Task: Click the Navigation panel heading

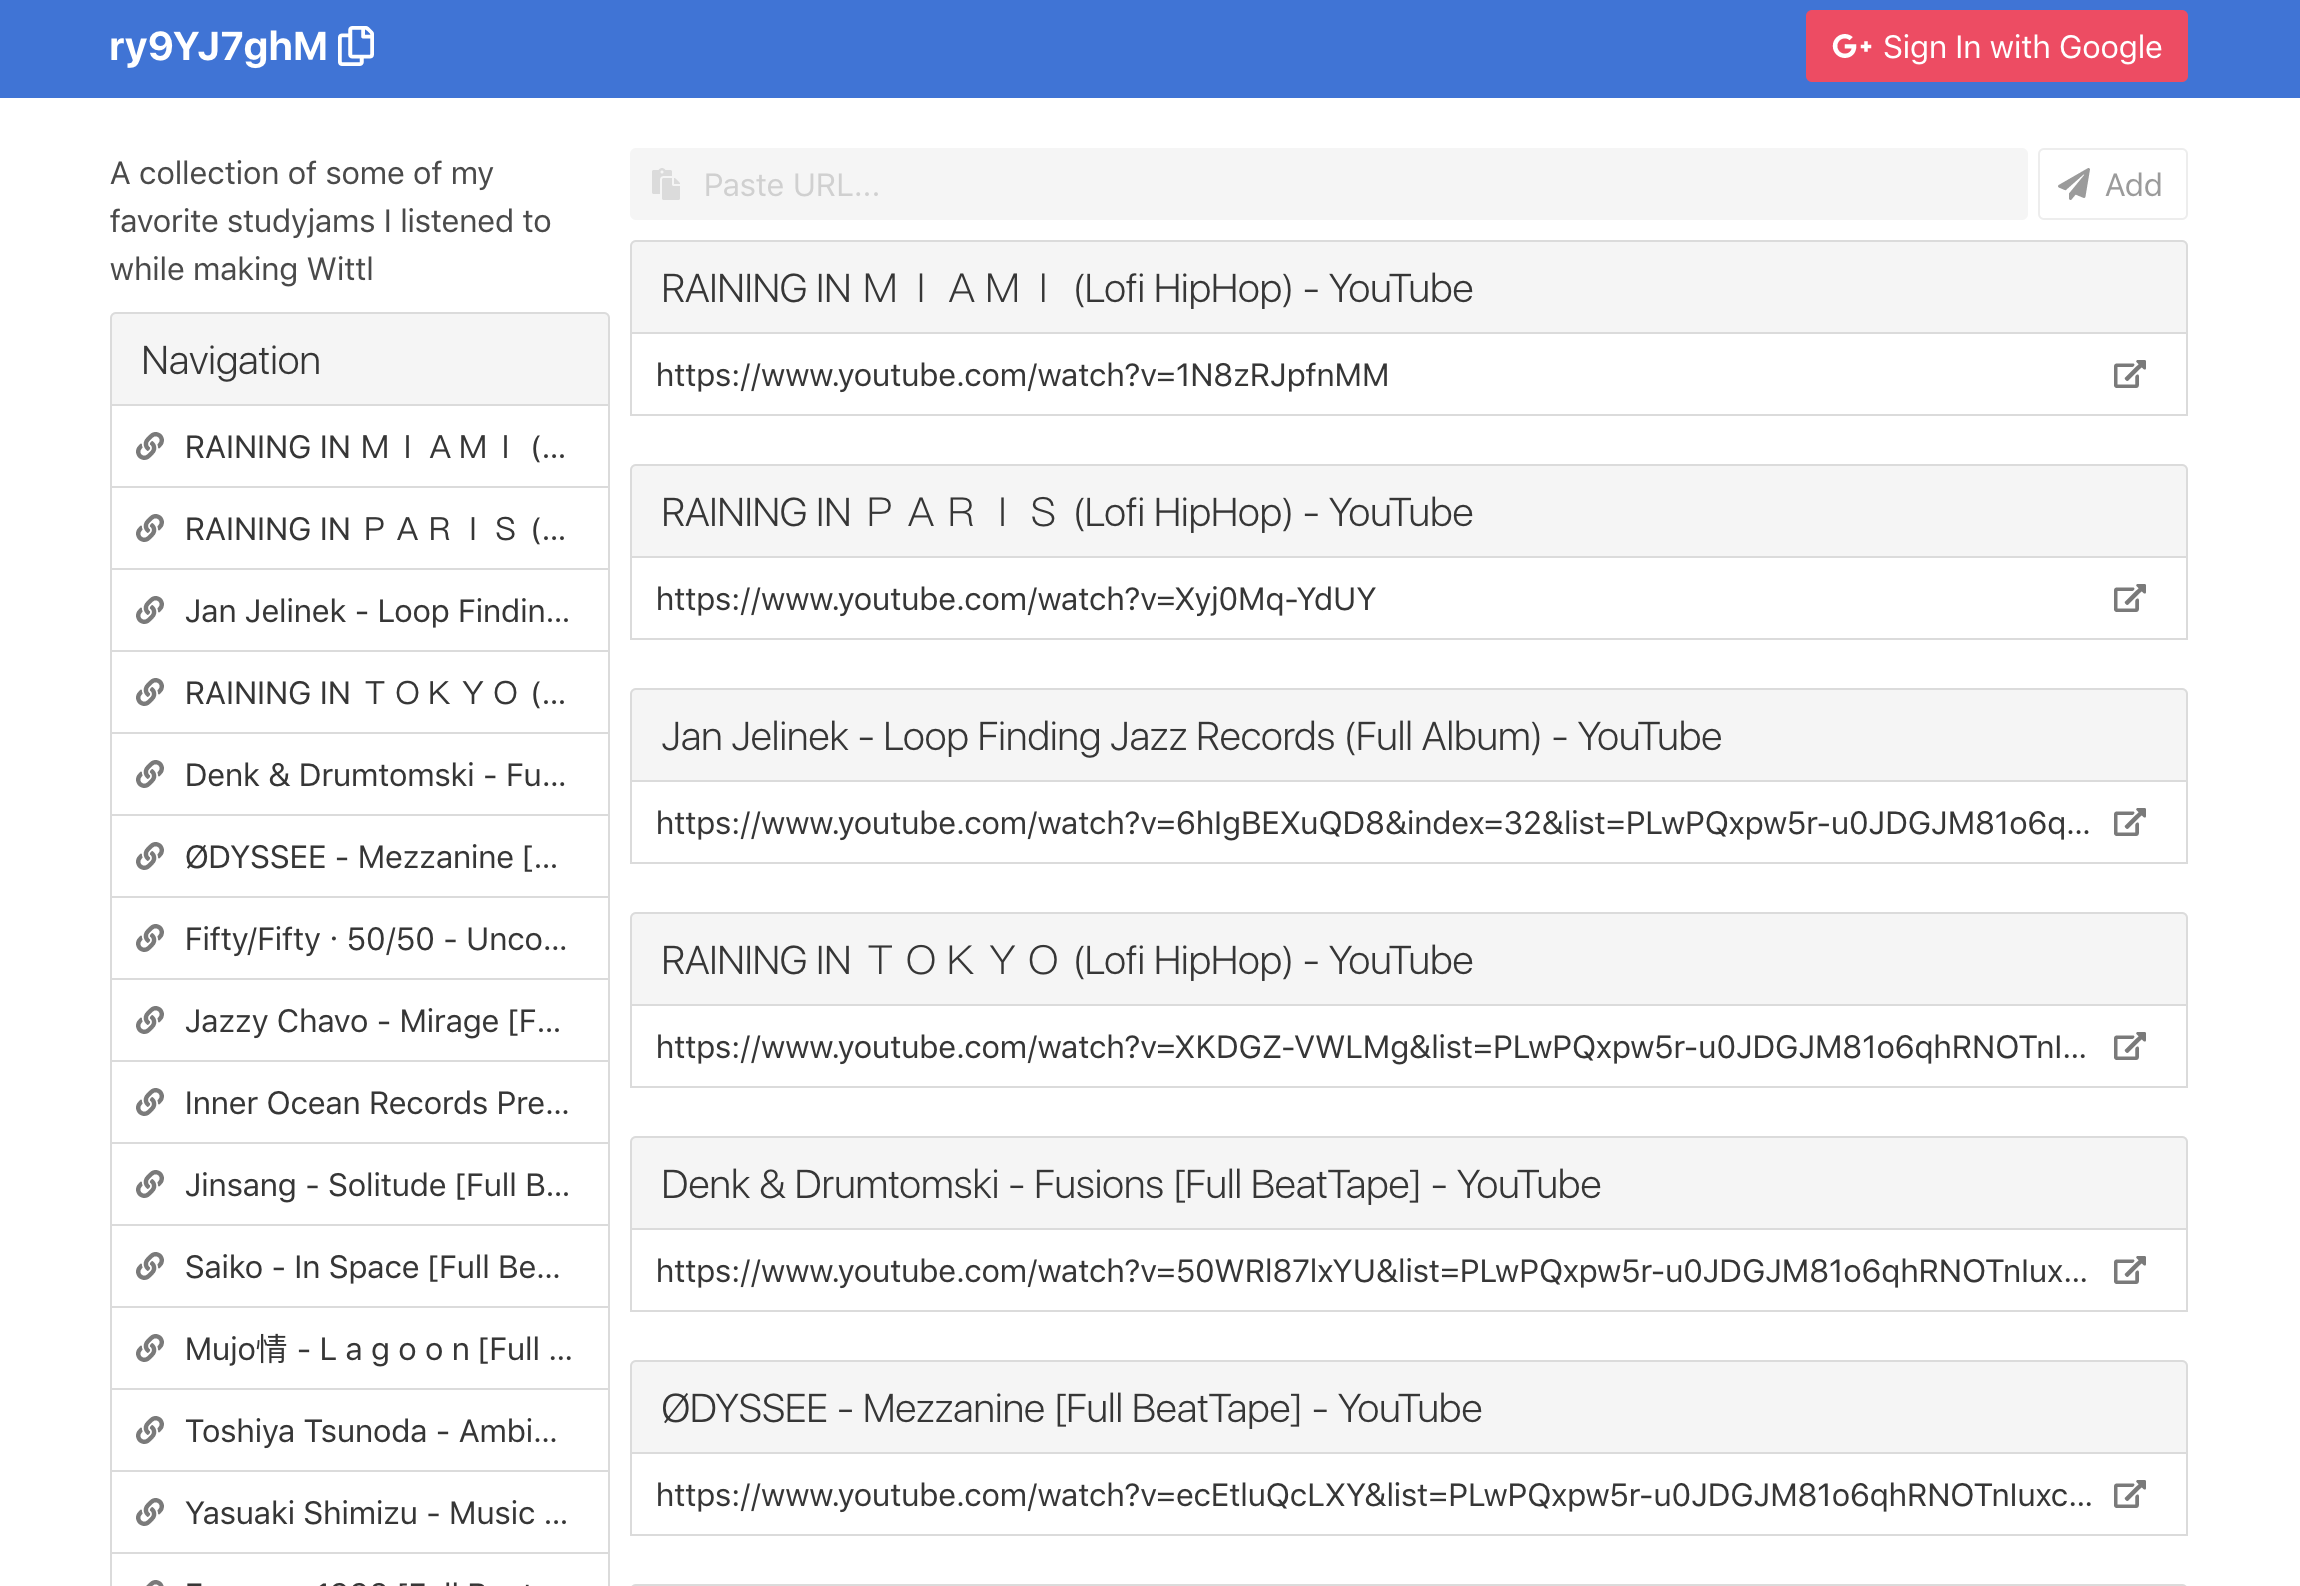Action: 231,360
